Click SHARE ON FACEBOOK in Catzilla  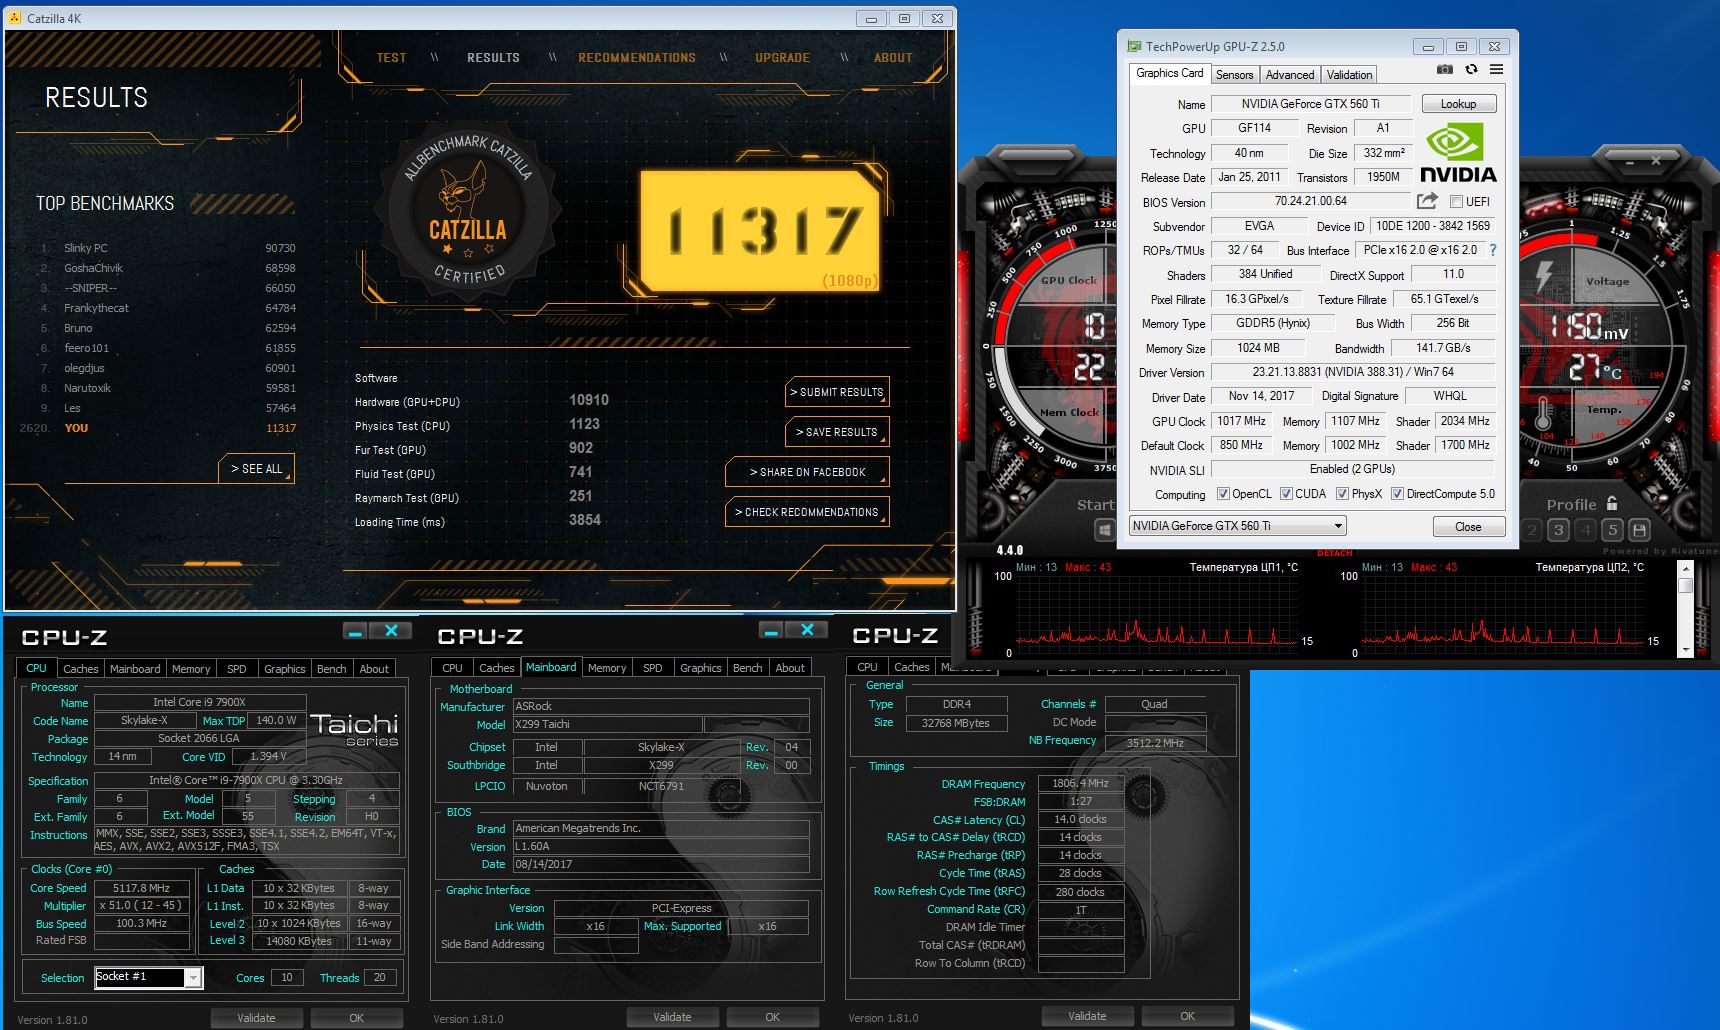tap(807, 472)
